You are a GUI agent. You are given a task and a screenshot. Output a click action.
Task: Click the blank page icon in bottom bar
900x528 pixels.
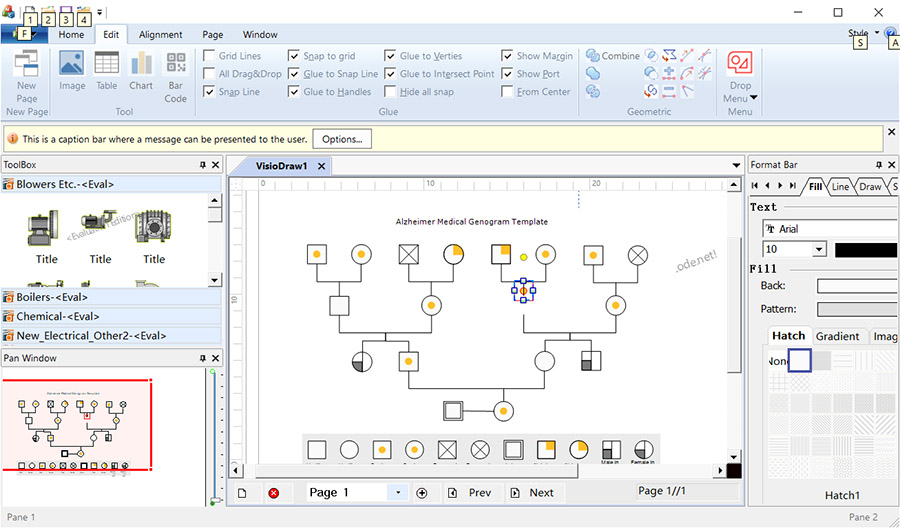click(242, 493)
